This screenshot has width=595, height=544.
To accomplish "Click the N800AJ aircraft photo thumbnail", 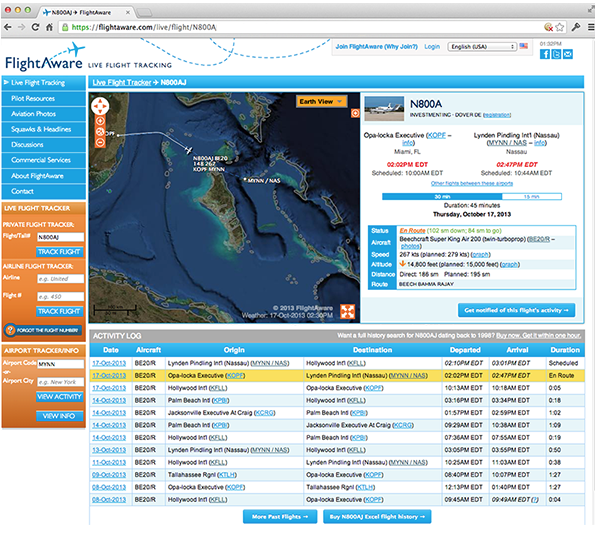I will click(x=384, y=109).
